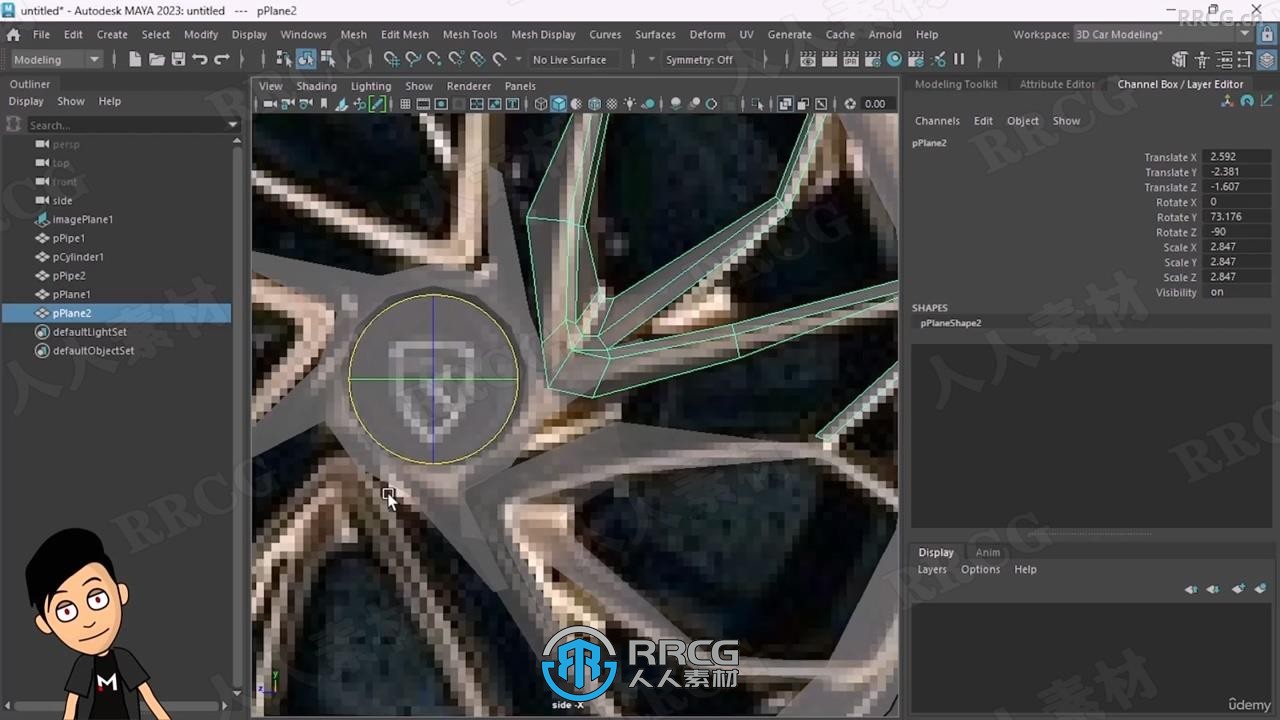1280x720 pixels.
Task: Toggle the Modeling Toolkit status line icon
Action: pyautogui.click(x=1179, y=59)
